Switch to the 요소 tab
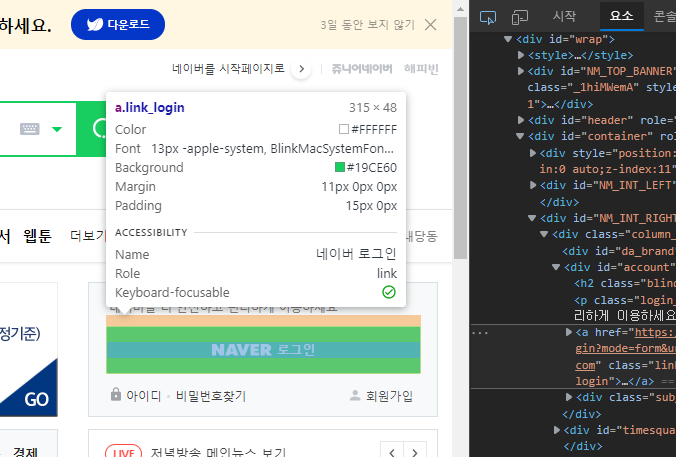Image resolution: width=676 pixels, height=457 pixels. pyautogui.click(x=621, y=16)
